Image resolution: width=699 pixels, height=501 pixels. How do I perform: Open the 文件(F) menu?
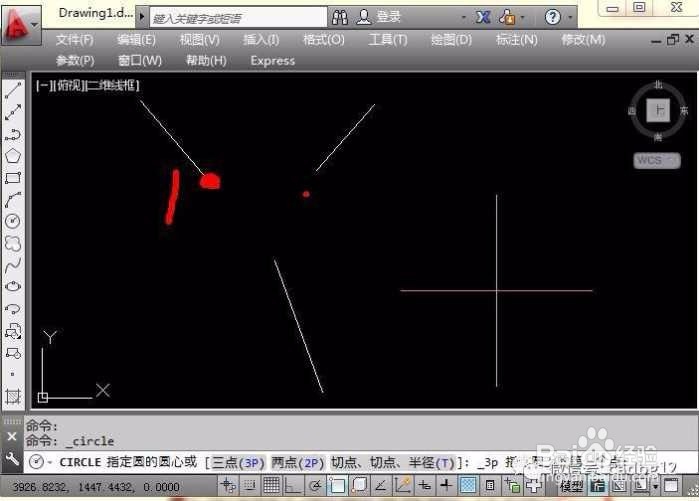pyautogui.click(x=75, y=40)
